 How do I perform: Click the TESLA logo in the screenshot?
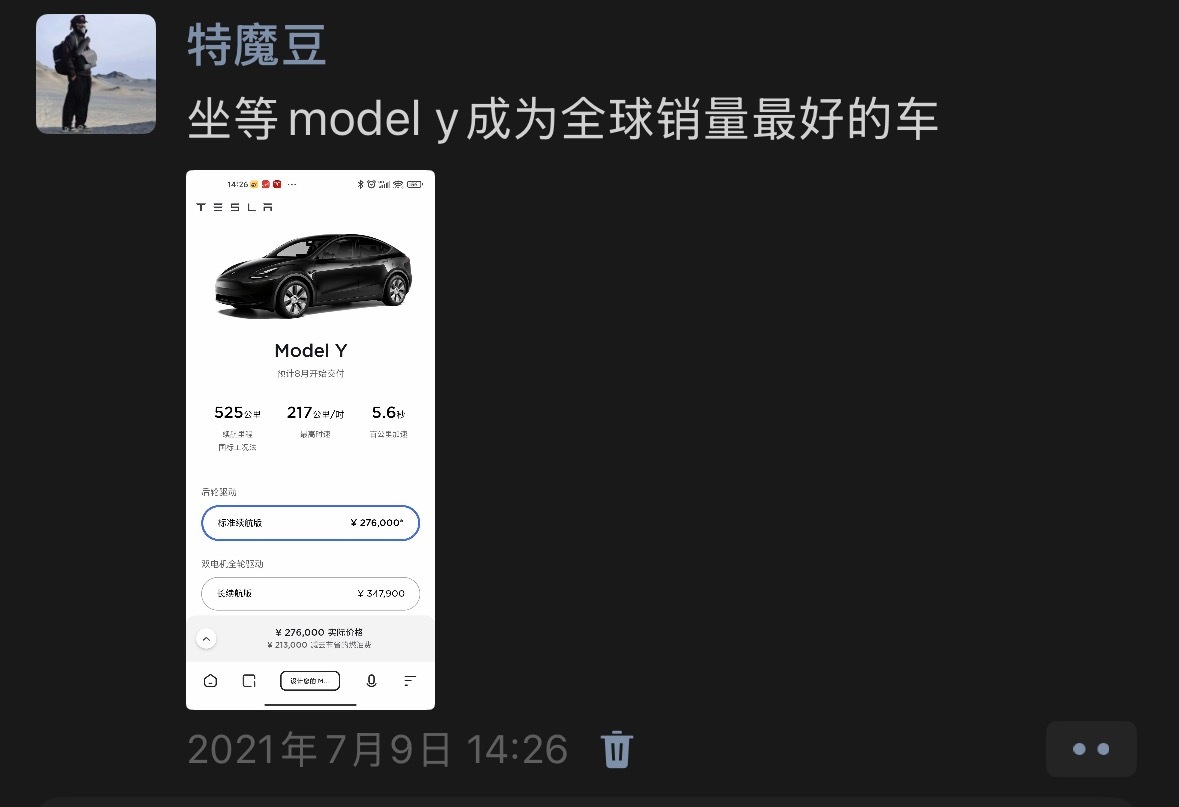(x=235, y=207)
